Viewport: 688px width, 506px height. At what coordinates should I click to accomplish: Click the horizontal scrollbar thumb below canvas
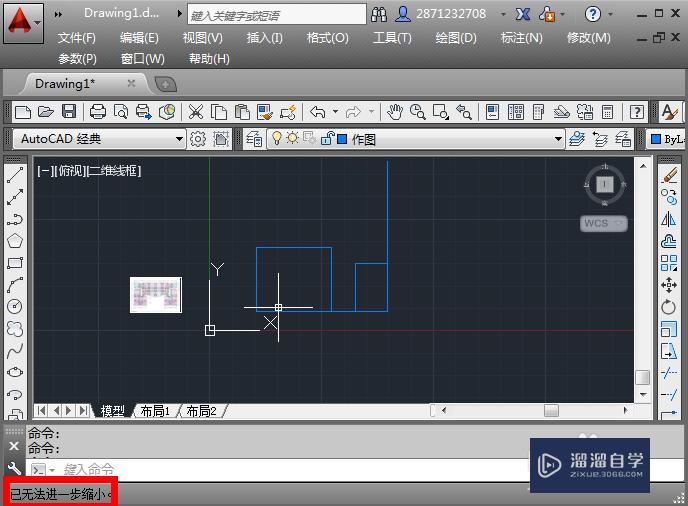pyautogui.click(x=551, y=411)
